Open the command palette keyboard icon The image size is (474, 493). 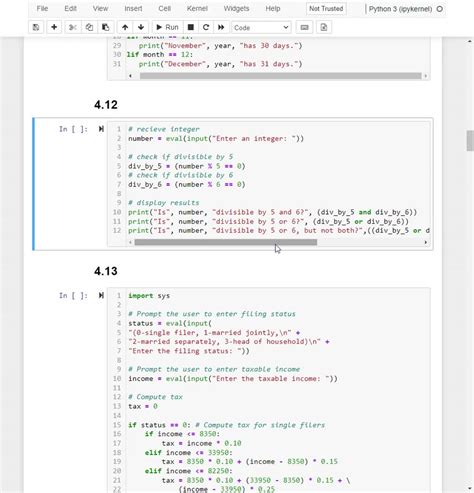(304, 27)
